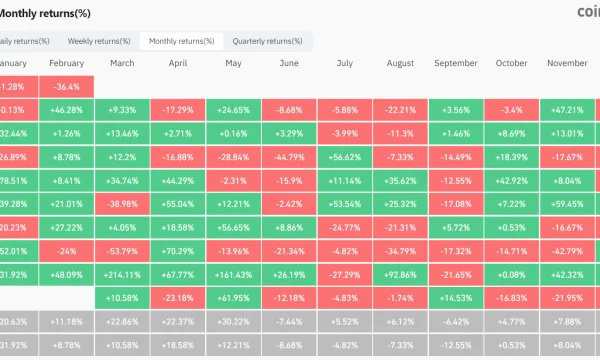Select the -53.79% March cell
600x360 pixels.
coord(122,251)
